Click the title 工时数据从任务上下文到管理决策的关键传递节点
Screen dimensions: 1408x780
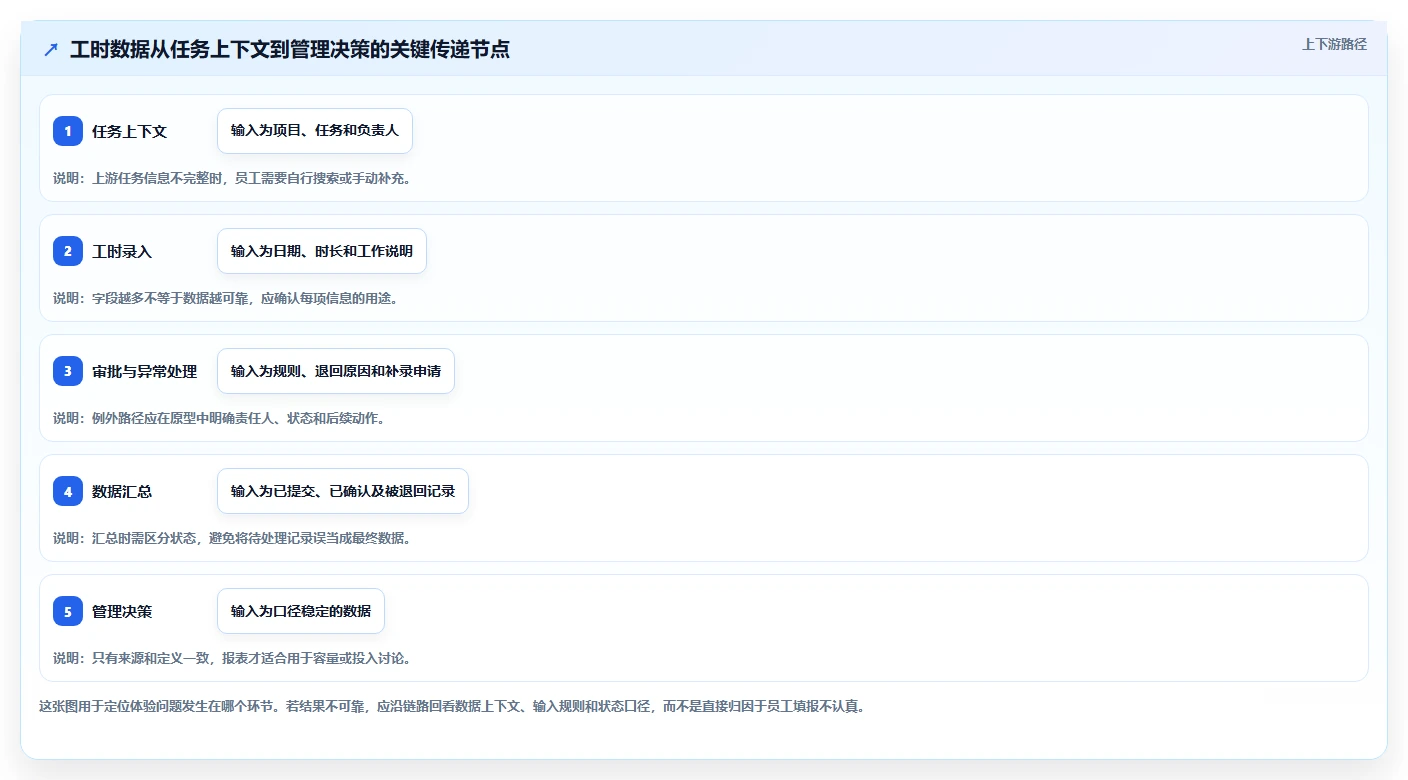tap(290, 50)
